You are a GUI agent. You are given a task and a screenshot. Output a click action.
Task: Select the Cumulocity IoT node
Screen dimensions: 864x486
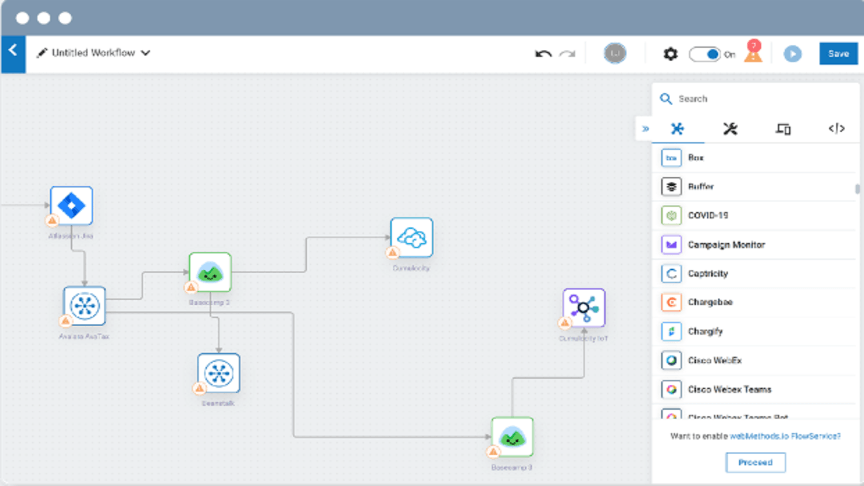pos(583,309)
